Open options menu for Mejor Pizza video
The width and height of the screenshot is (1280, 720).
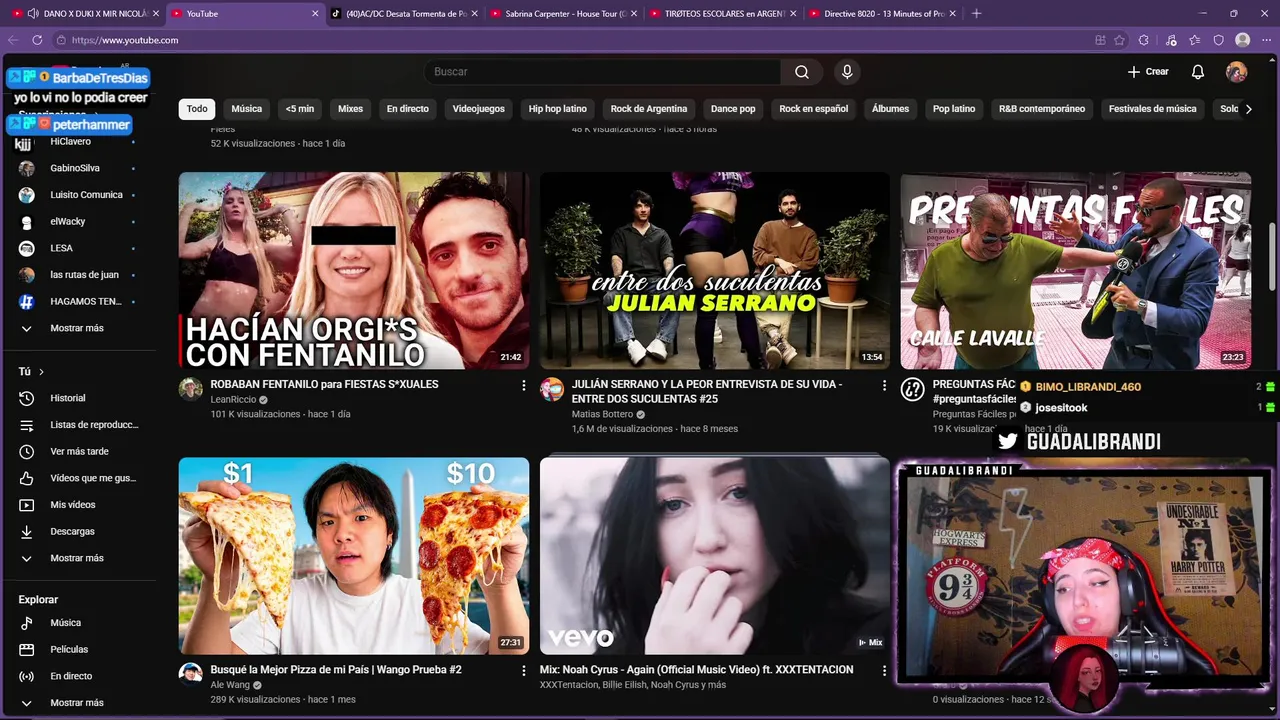(x=523, y=671)
